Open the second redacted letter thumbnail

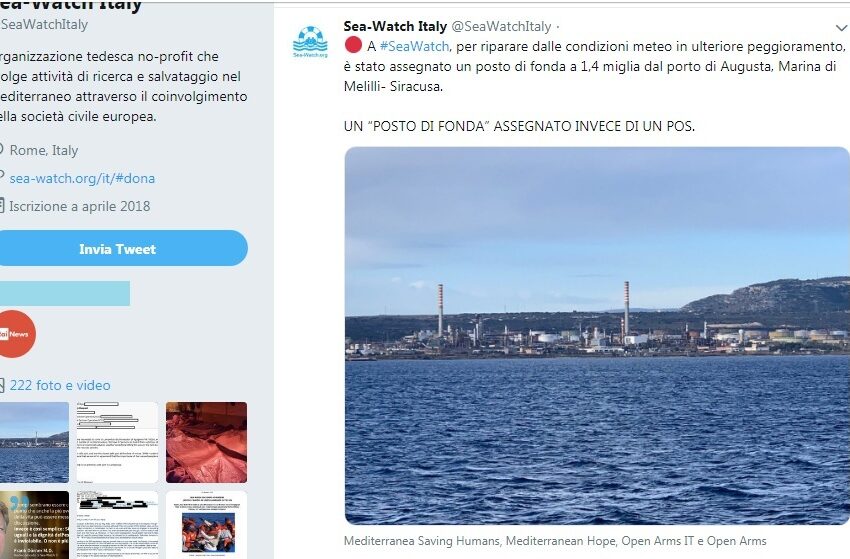(117, 525)
